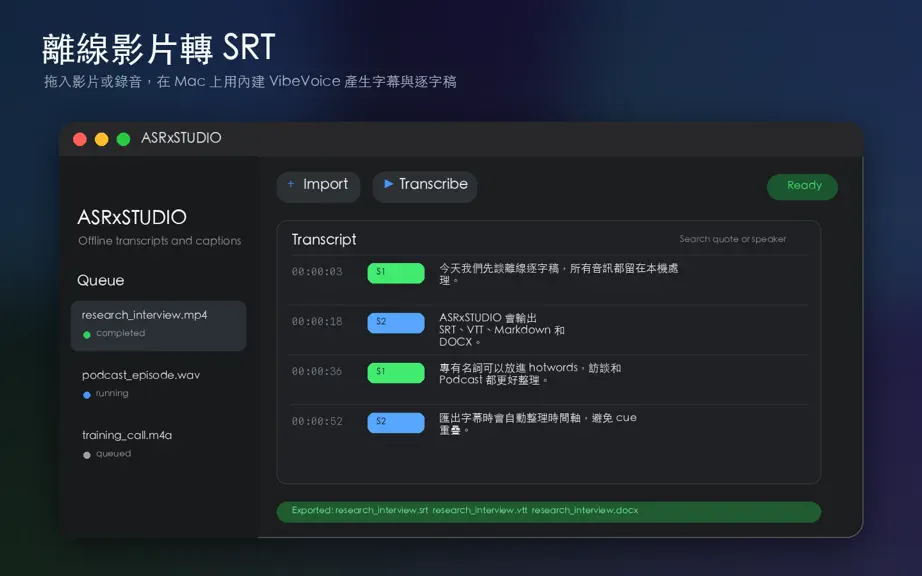Click timestamp 00:00:52
Image resolution: width=922 pixels, height=576 pixels.
(317, 421)
